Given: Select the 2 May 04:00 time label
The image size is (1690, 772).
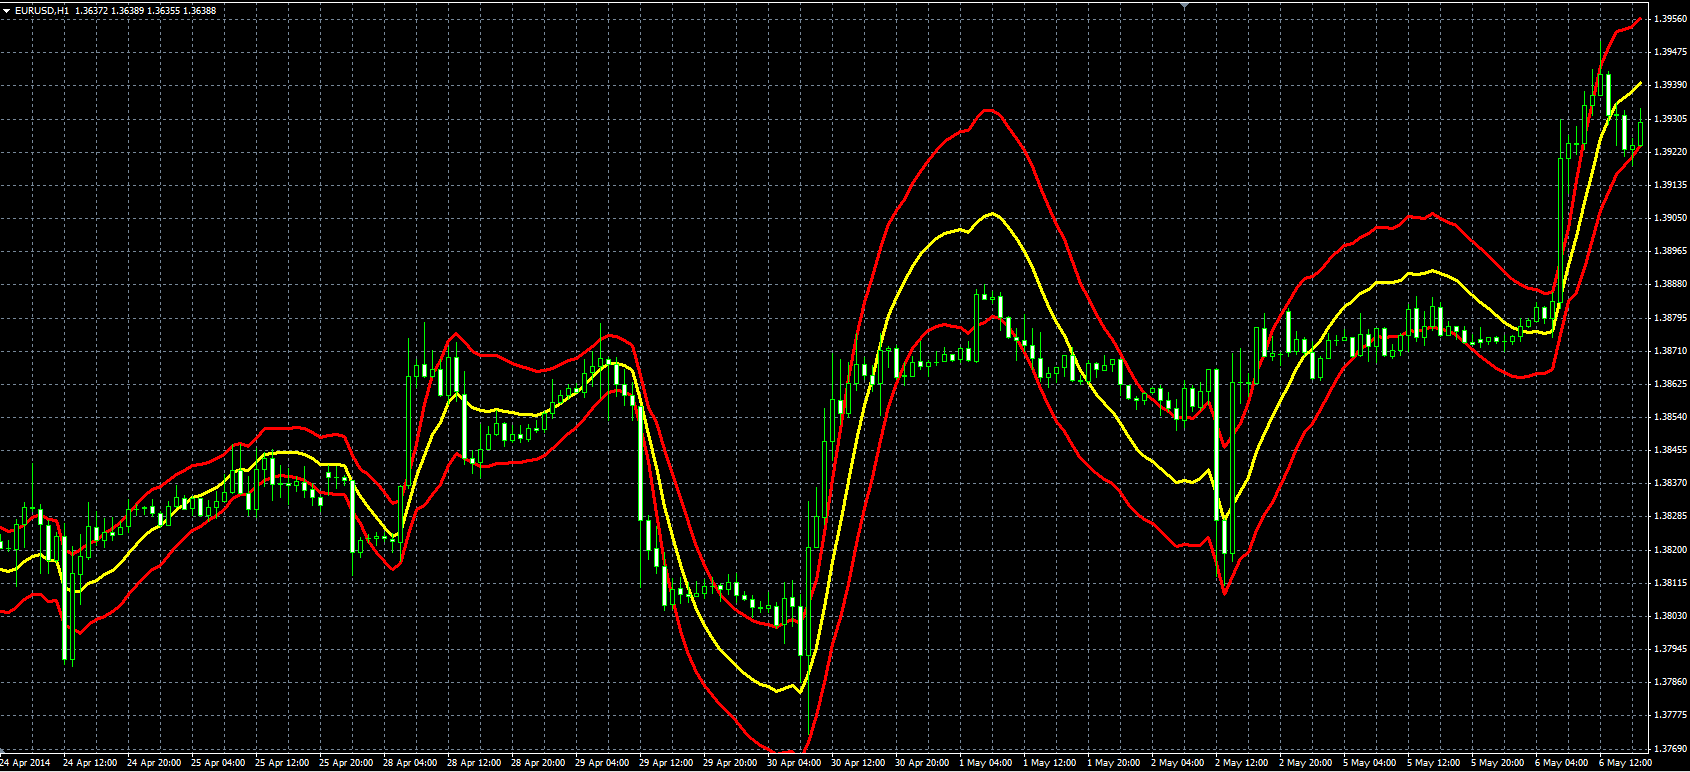Looking at the screenshot, I should tap(1177, 763).
